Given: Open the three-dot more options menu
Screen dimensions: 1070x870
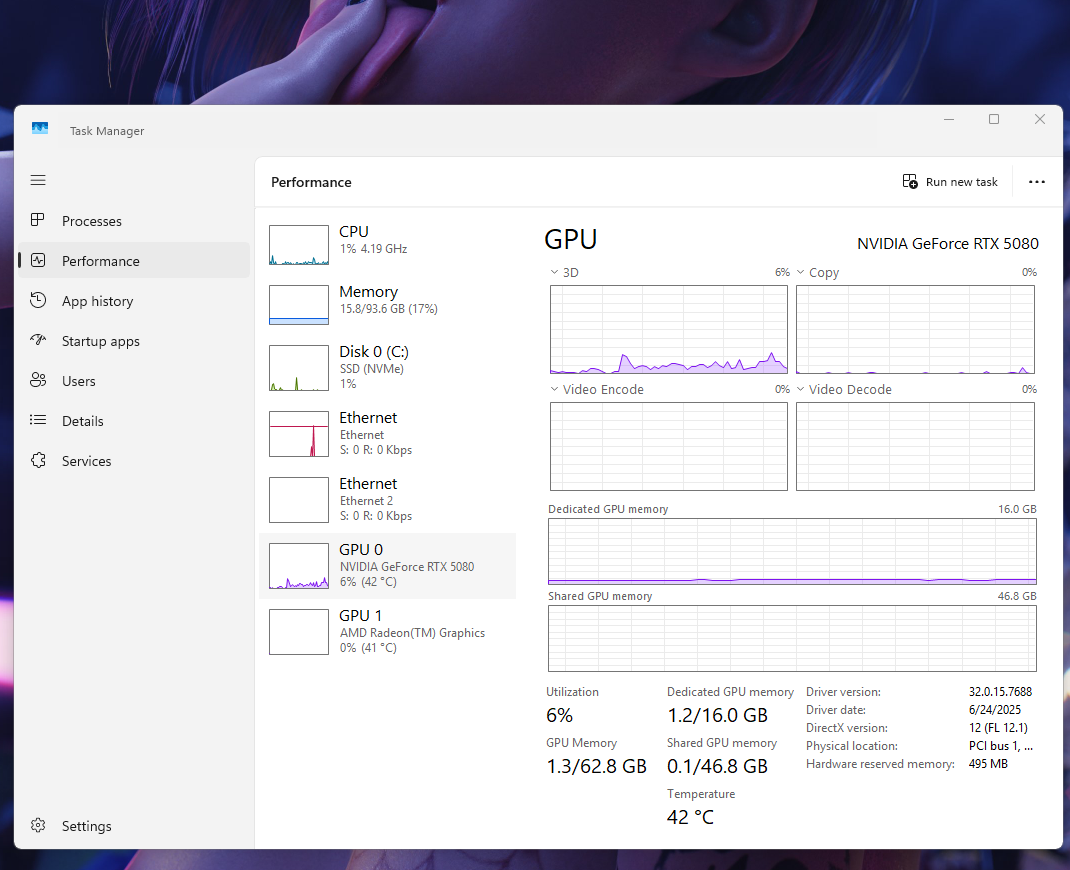Looking at the screenshot, I should [x=1037, y=182].
